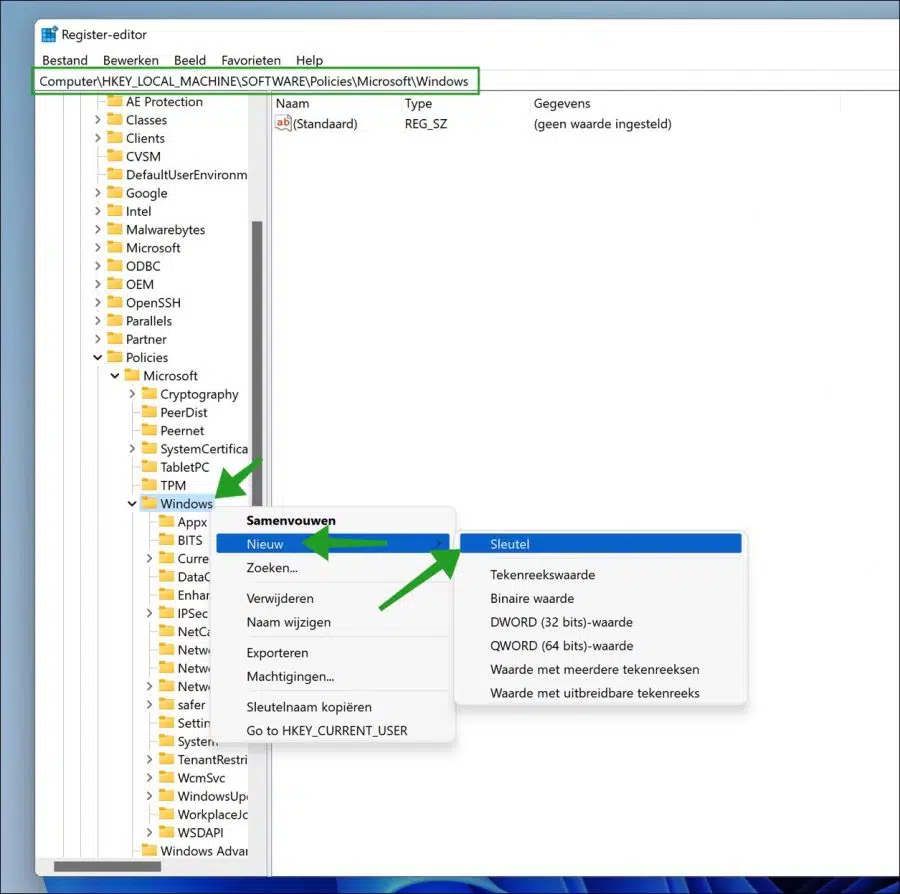Select Waarde met meerdere tekenreeksen
The image size is (900, 894).
pyautogui.click(x=601, y=669)
